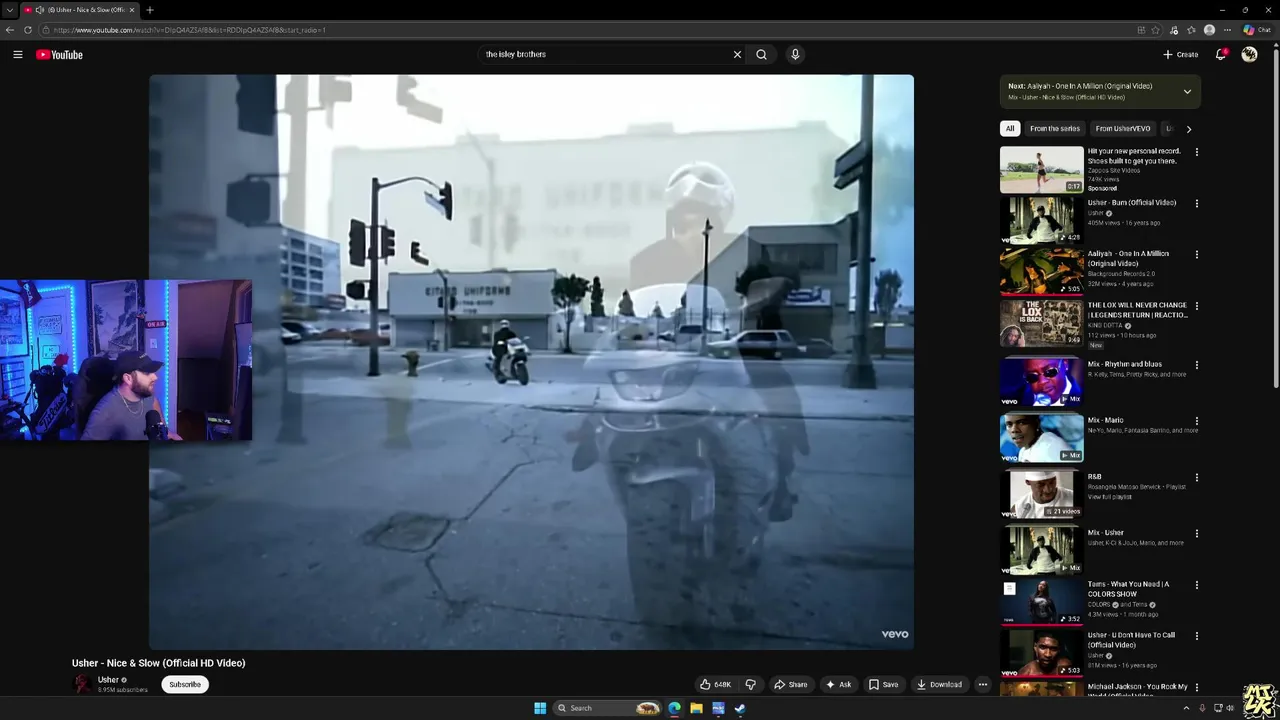Viewport: 1280px width, 720px height.
Task: Open Mix - Rhythm and blues title
Action: click(1125, 364)
